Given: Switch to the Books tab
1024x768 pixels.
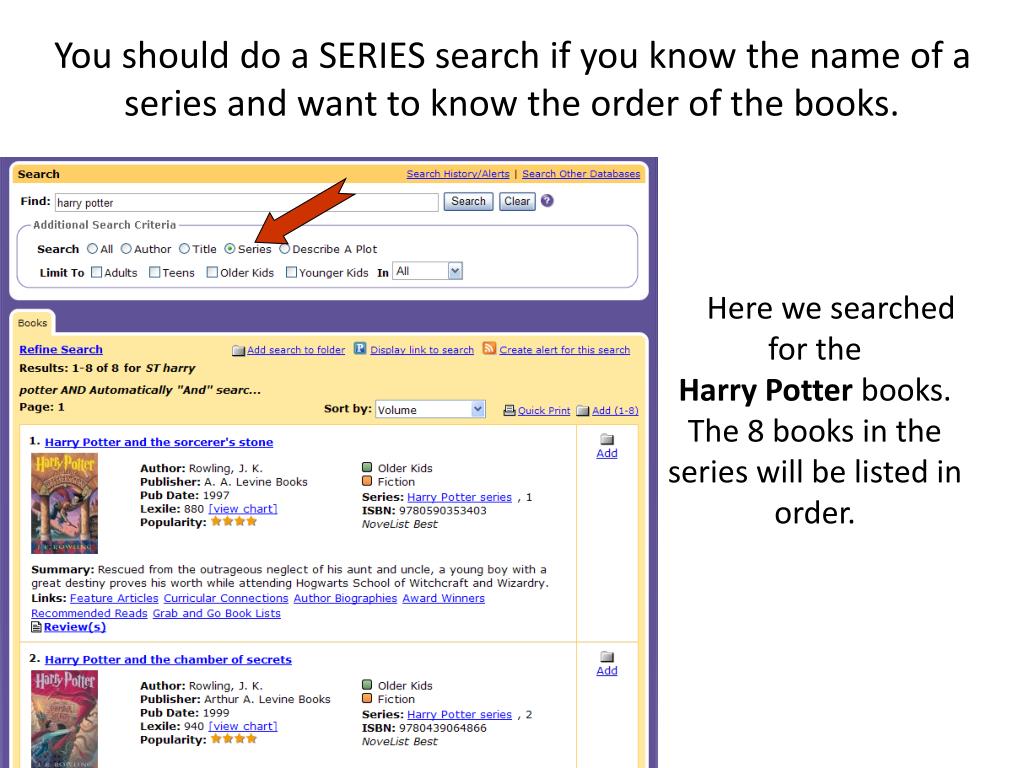Looking at the screenshot, I should pyautogui.click(x=33, y=323).
